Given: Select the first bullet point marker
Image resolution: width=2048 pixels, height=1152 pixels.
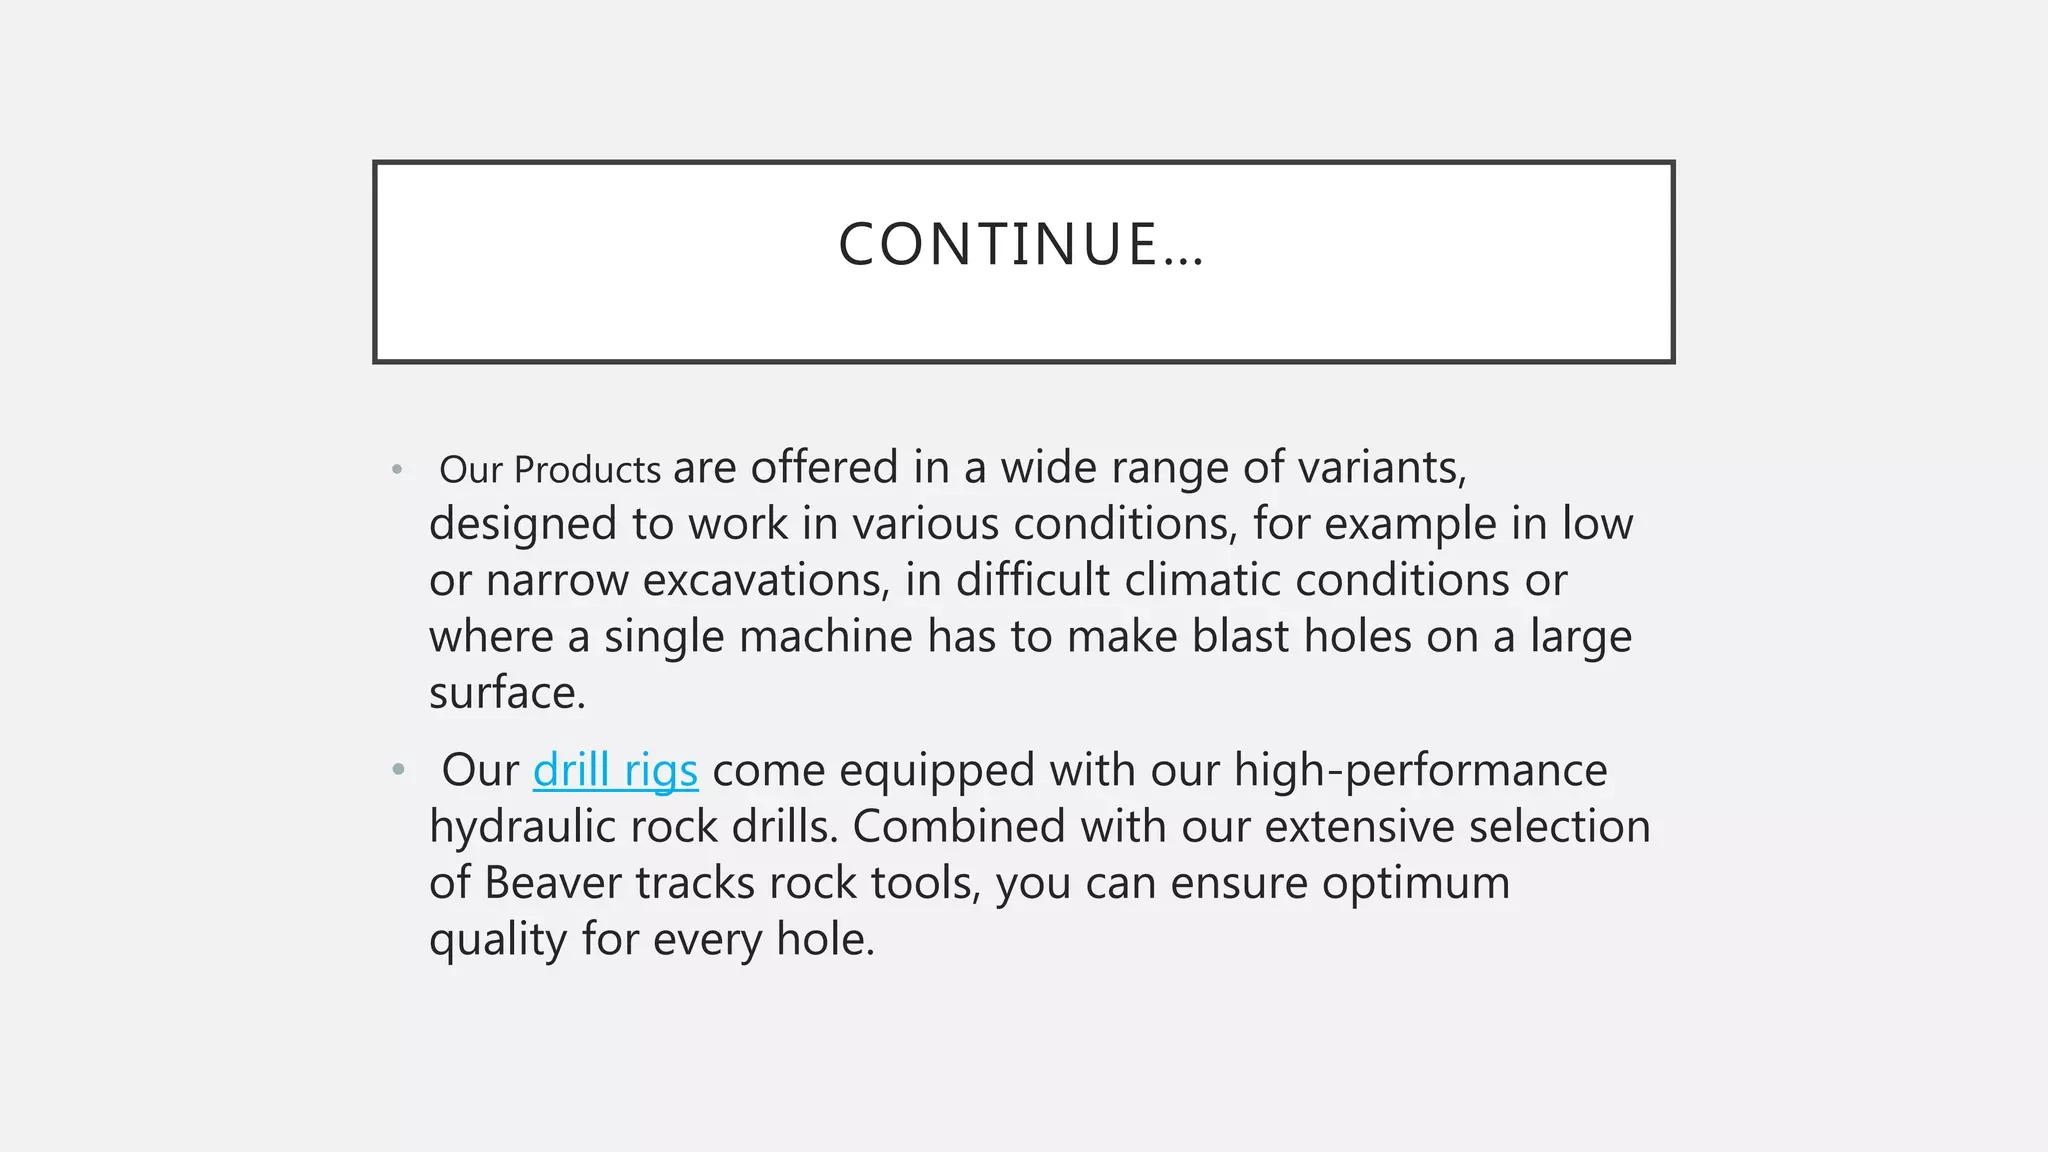Looking at the screenshot, I should point(397,469).
